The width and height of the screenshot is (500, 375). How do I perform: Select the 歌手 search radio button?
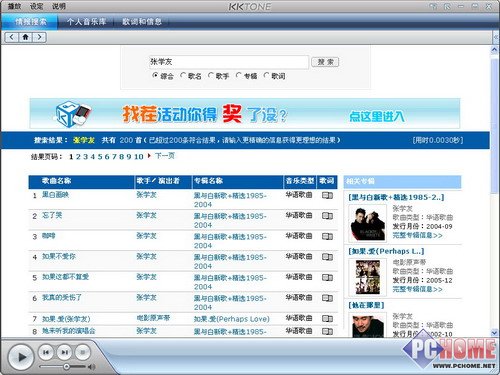[x=210, y=75]
